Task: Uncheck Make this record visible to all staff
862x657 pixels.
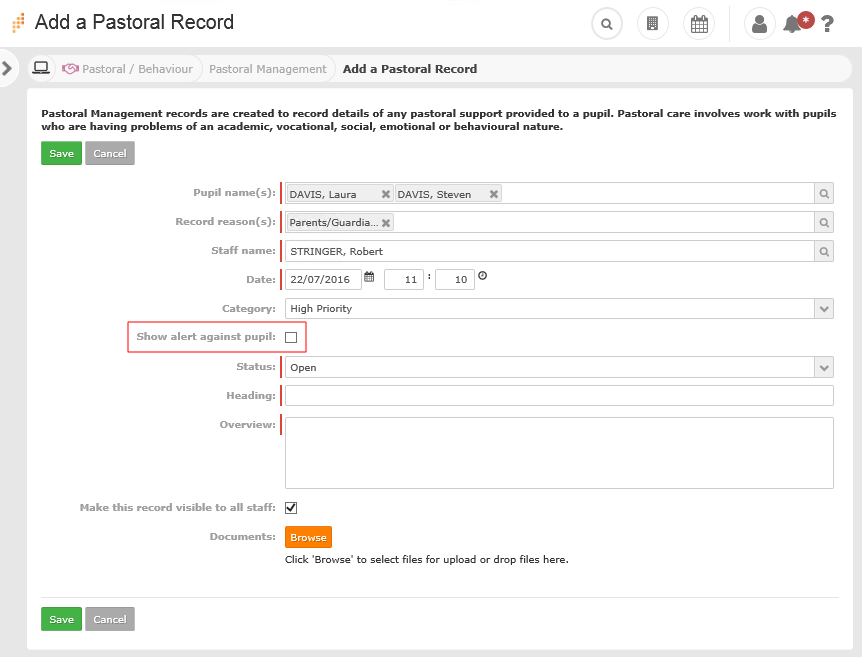Action: (291, 508)
